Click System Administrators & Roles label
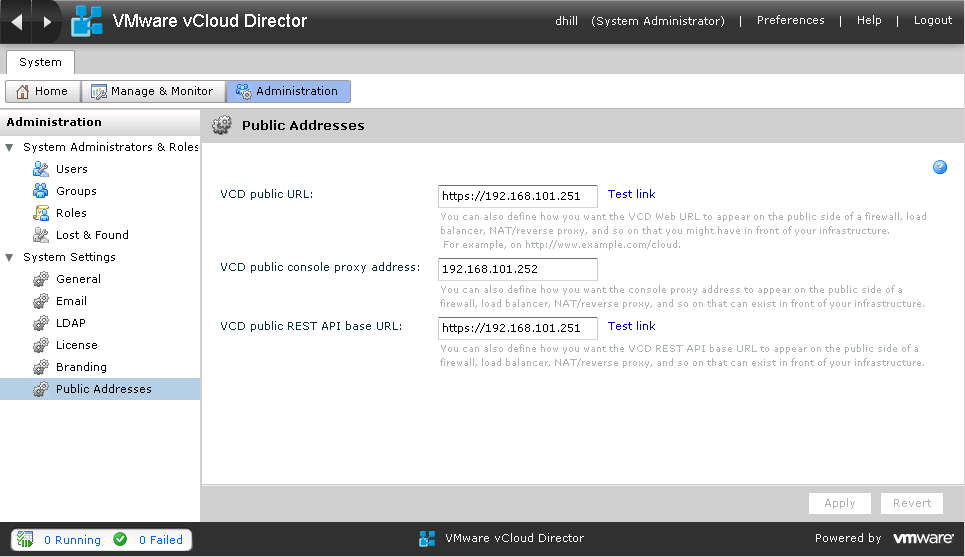The width and height of the screenshot is (965, 557). point(111,147)
